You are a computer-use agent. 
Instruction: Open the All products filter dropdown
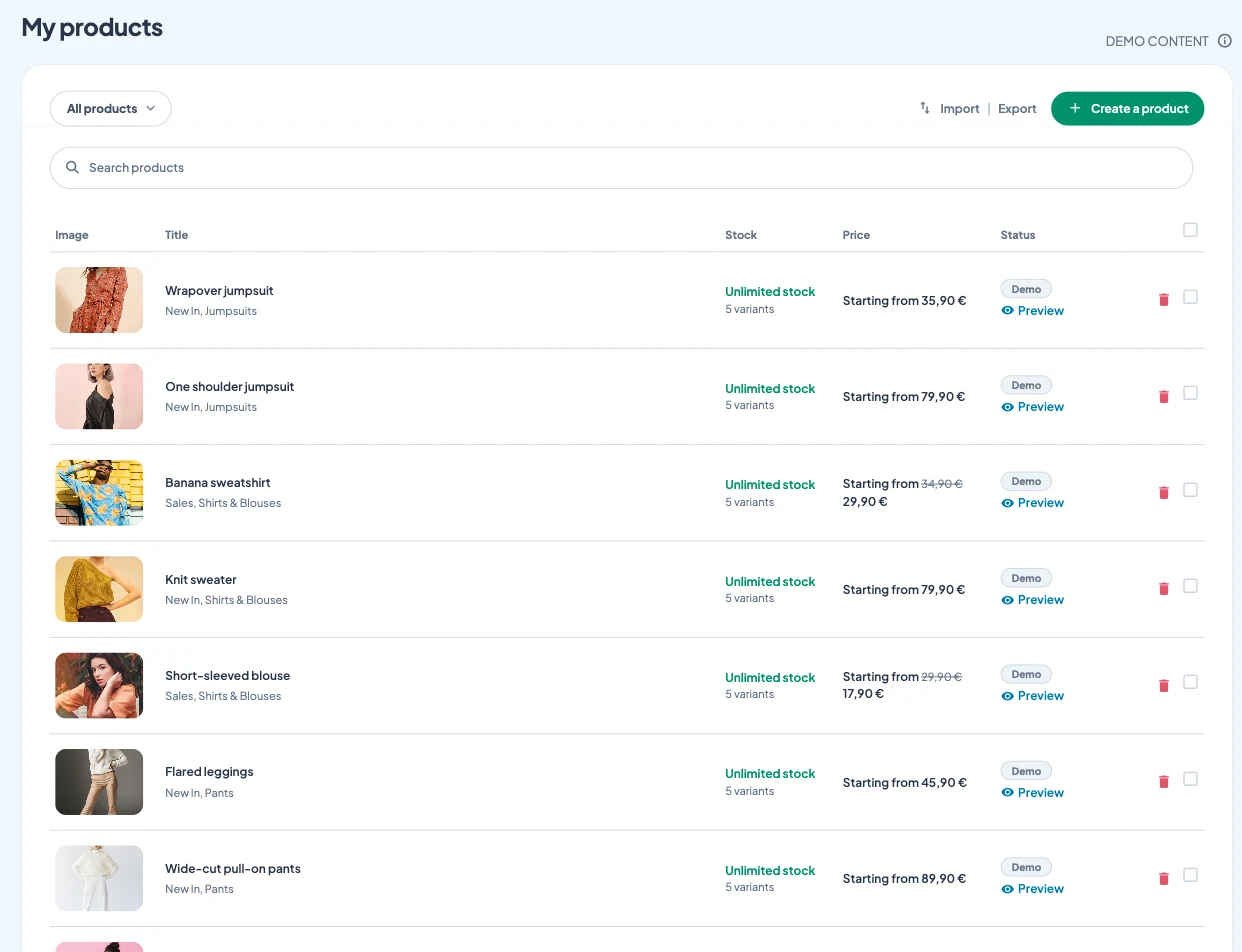coord(111,109)
